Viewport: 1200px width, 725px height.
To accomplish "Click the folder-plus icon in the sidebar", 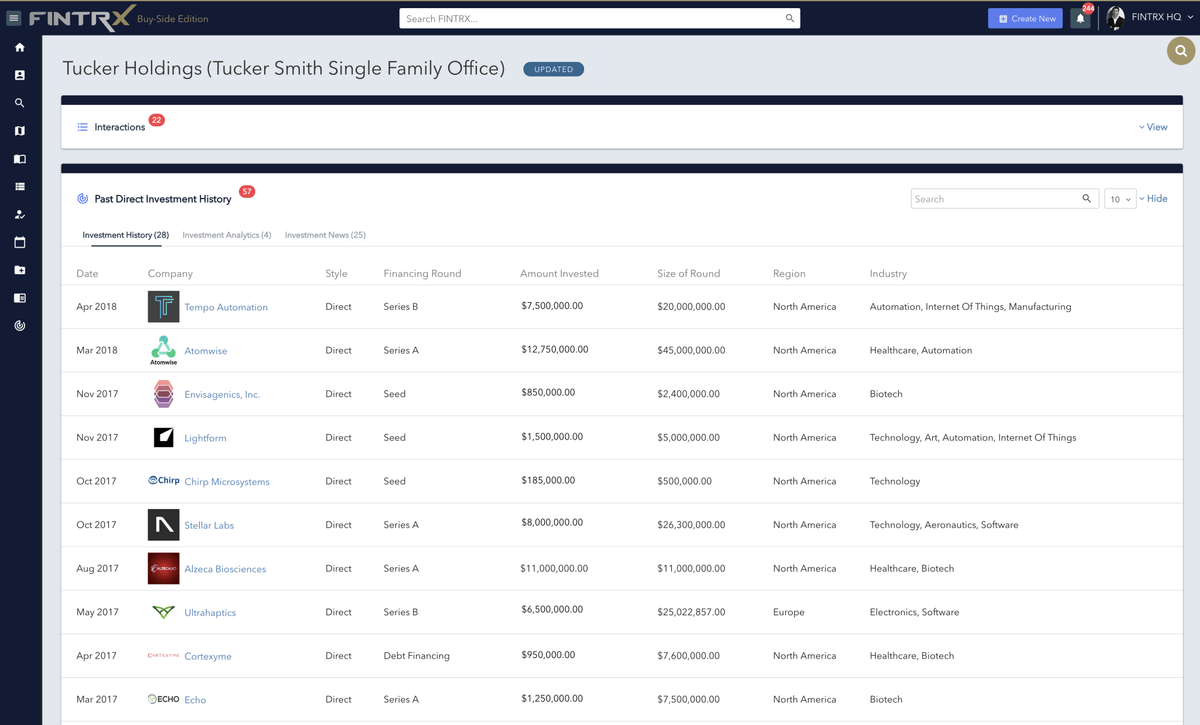I will tap(20, 270).
